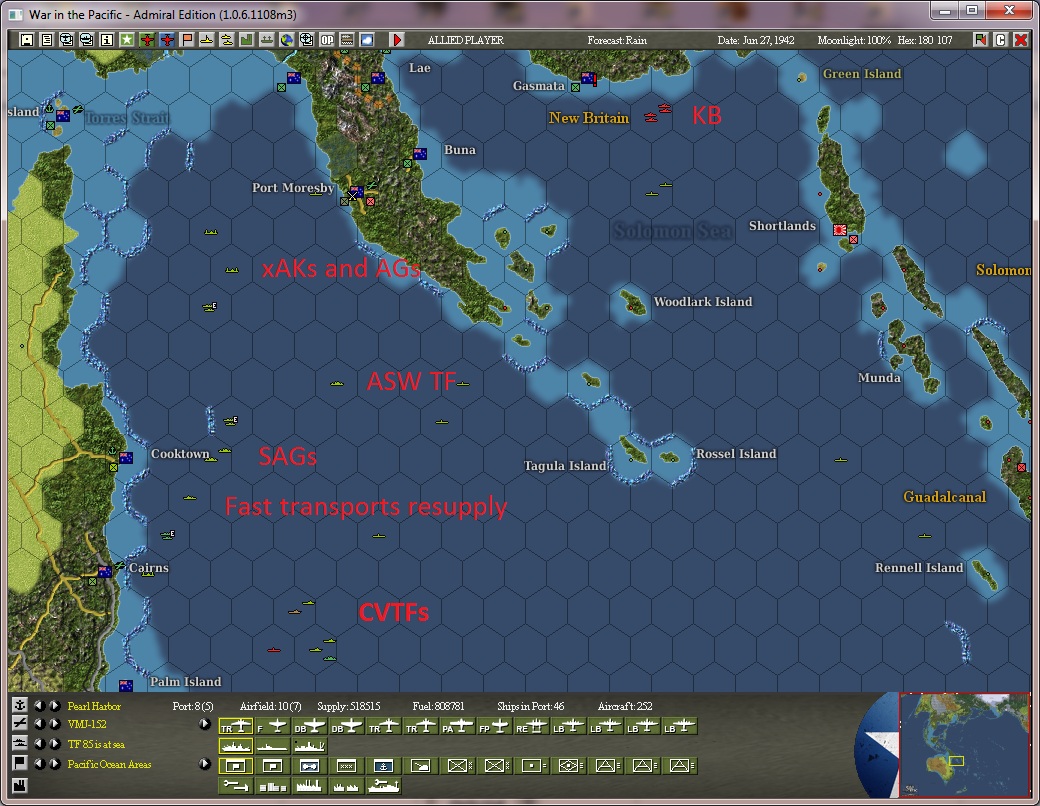Select the highlighted TR transport air unit button
This screenshot has height=806, width=1040.
click(x=235, y=727)
